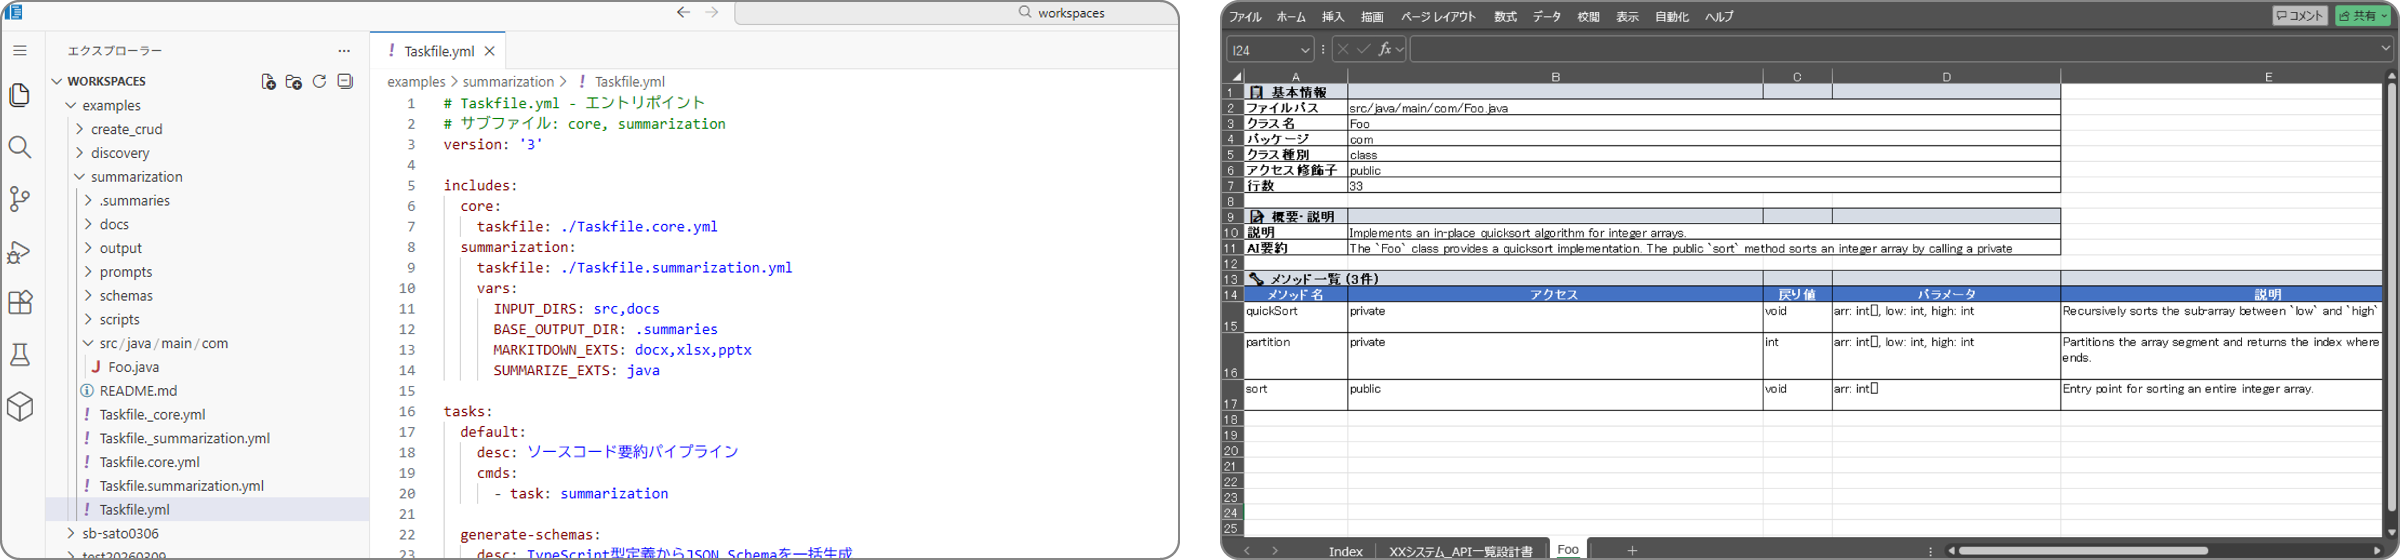Image resolution: width=2400 pixels, height=560 pixels.
Task: Open the Search view in activity bar
Action: tap(20, 148)
